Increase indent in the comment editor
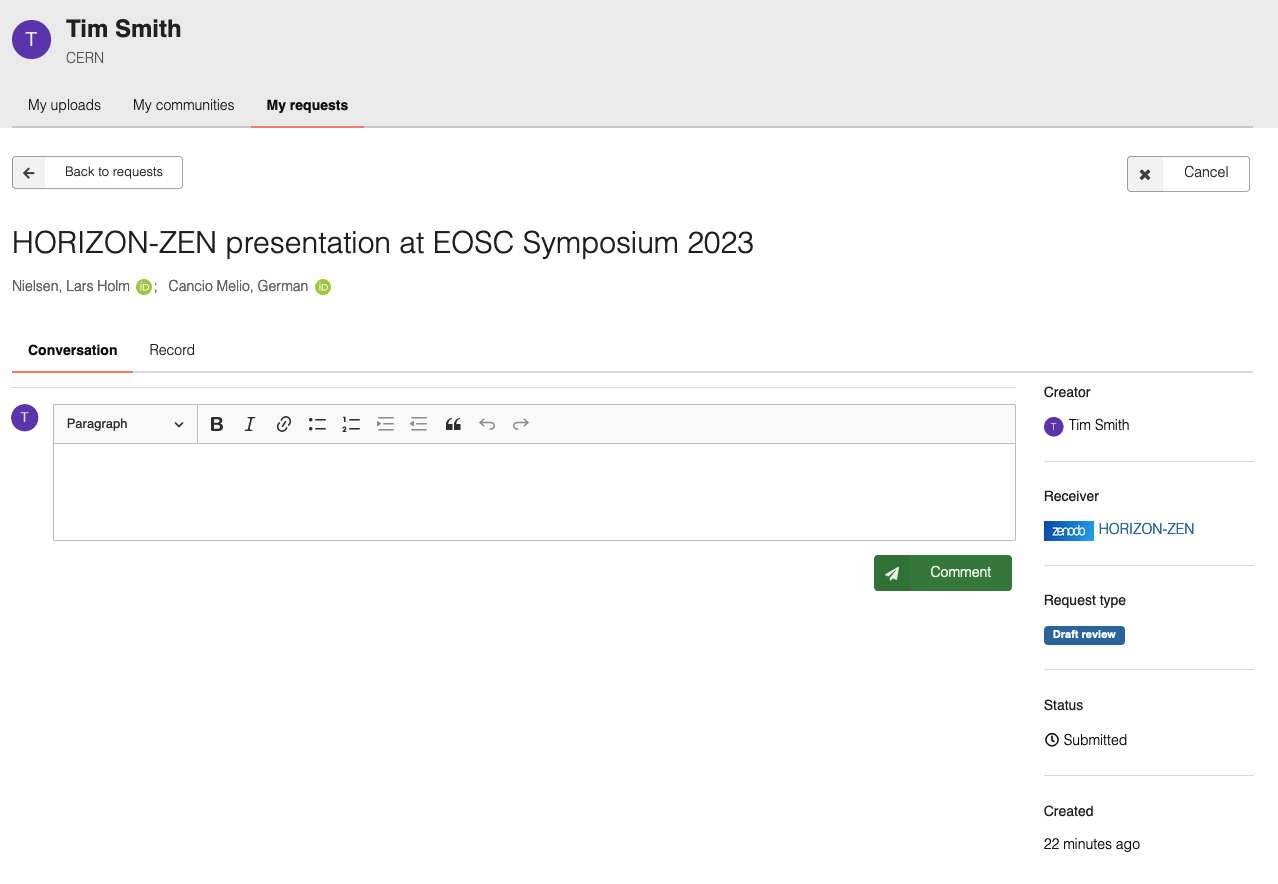Screen dimensions: 1278x884 (x=385, y=424)
